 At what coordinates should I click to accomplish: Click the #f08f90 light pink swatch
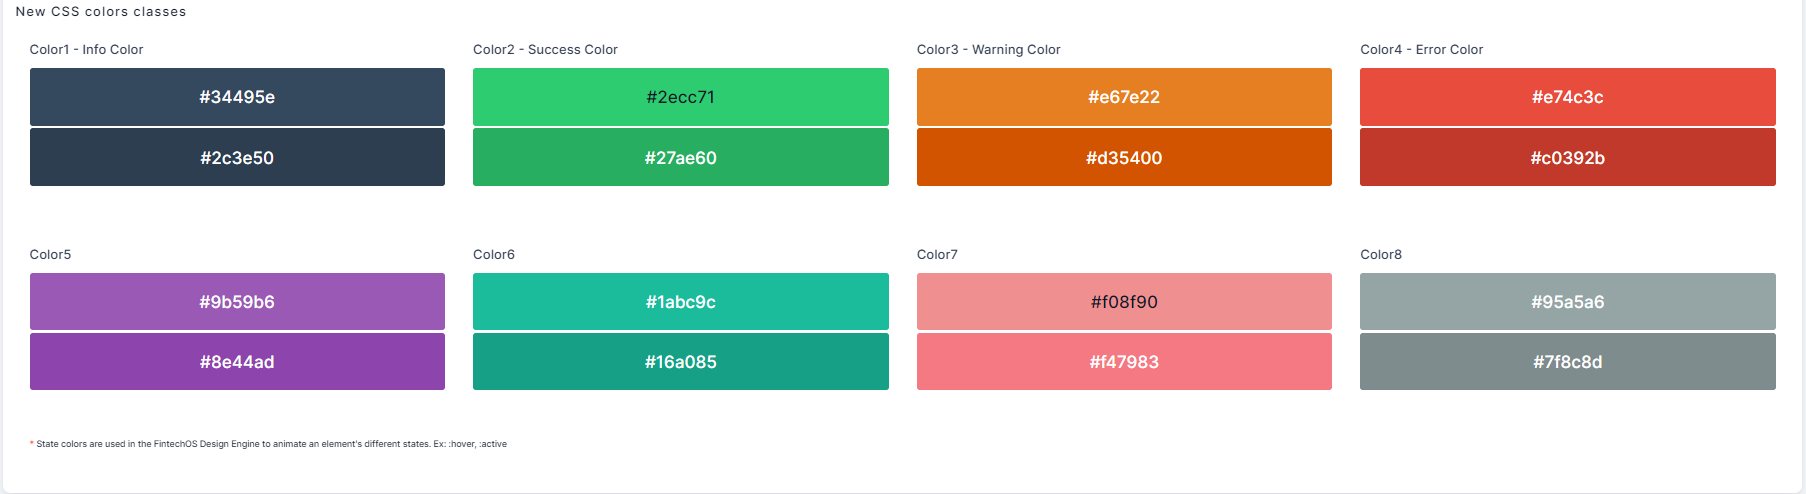click(x=1124, y=301)
